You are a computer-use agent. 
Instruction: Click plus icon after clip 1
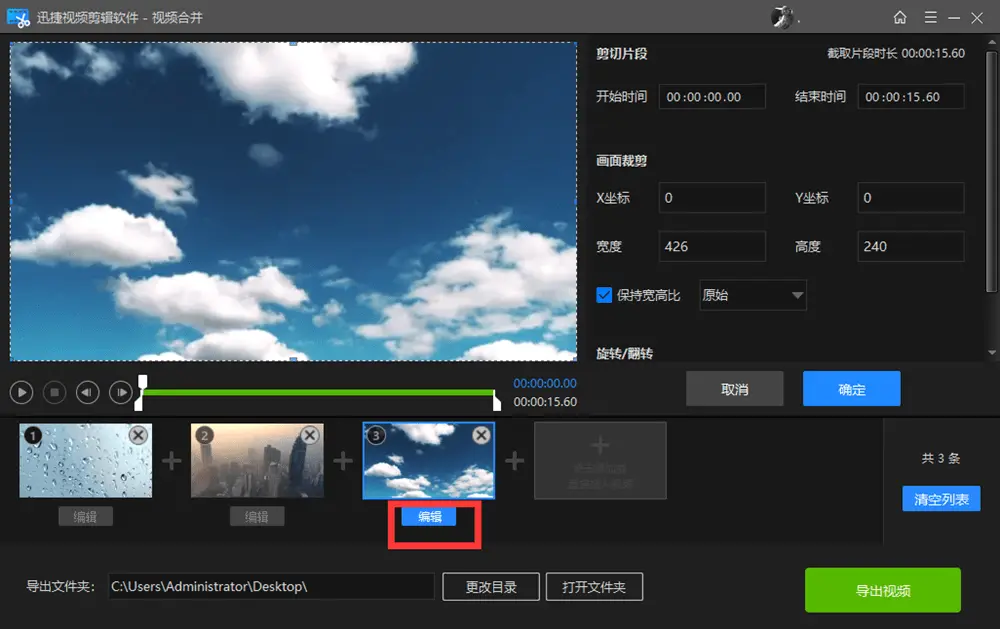pos(172,461)
